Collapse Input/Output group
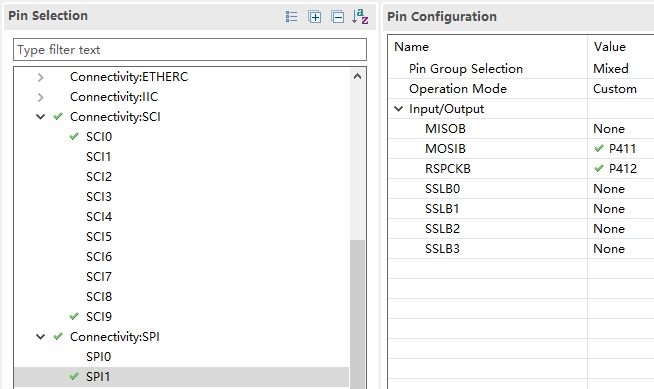This screenshot has height=389, width=654. tap(399, 109)
